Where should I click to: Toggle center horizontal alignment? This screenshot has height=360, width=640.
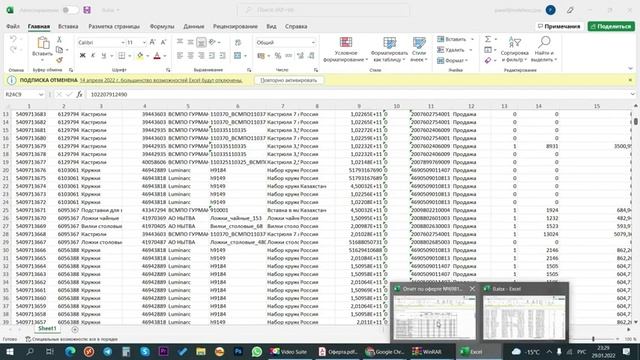click(x=191, y=56)
